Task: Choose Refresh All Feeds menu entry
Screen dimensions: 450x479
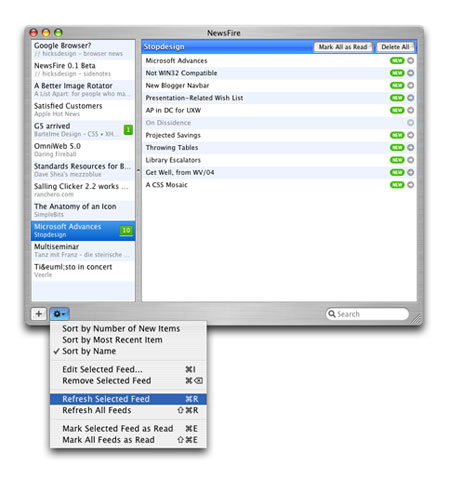Action: (x=128, y=410)
